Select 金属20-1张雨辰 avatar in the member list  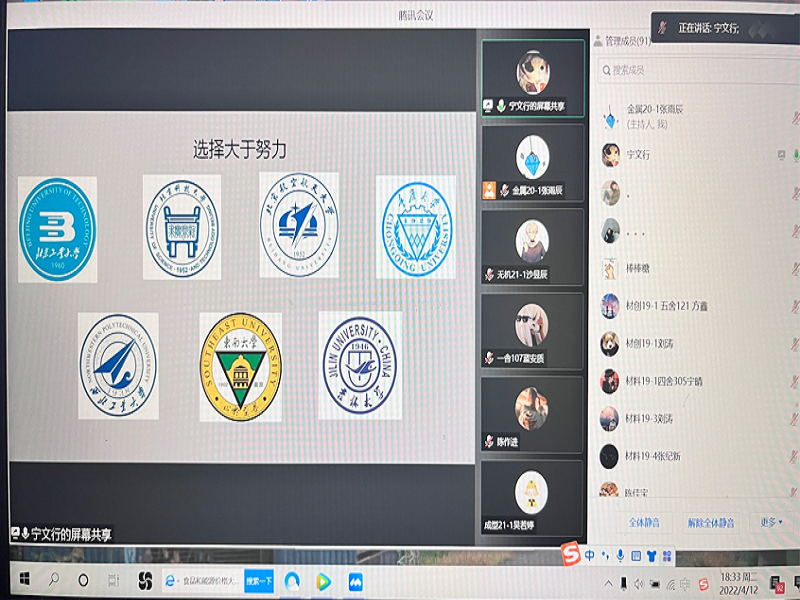[x=610, y=117]
